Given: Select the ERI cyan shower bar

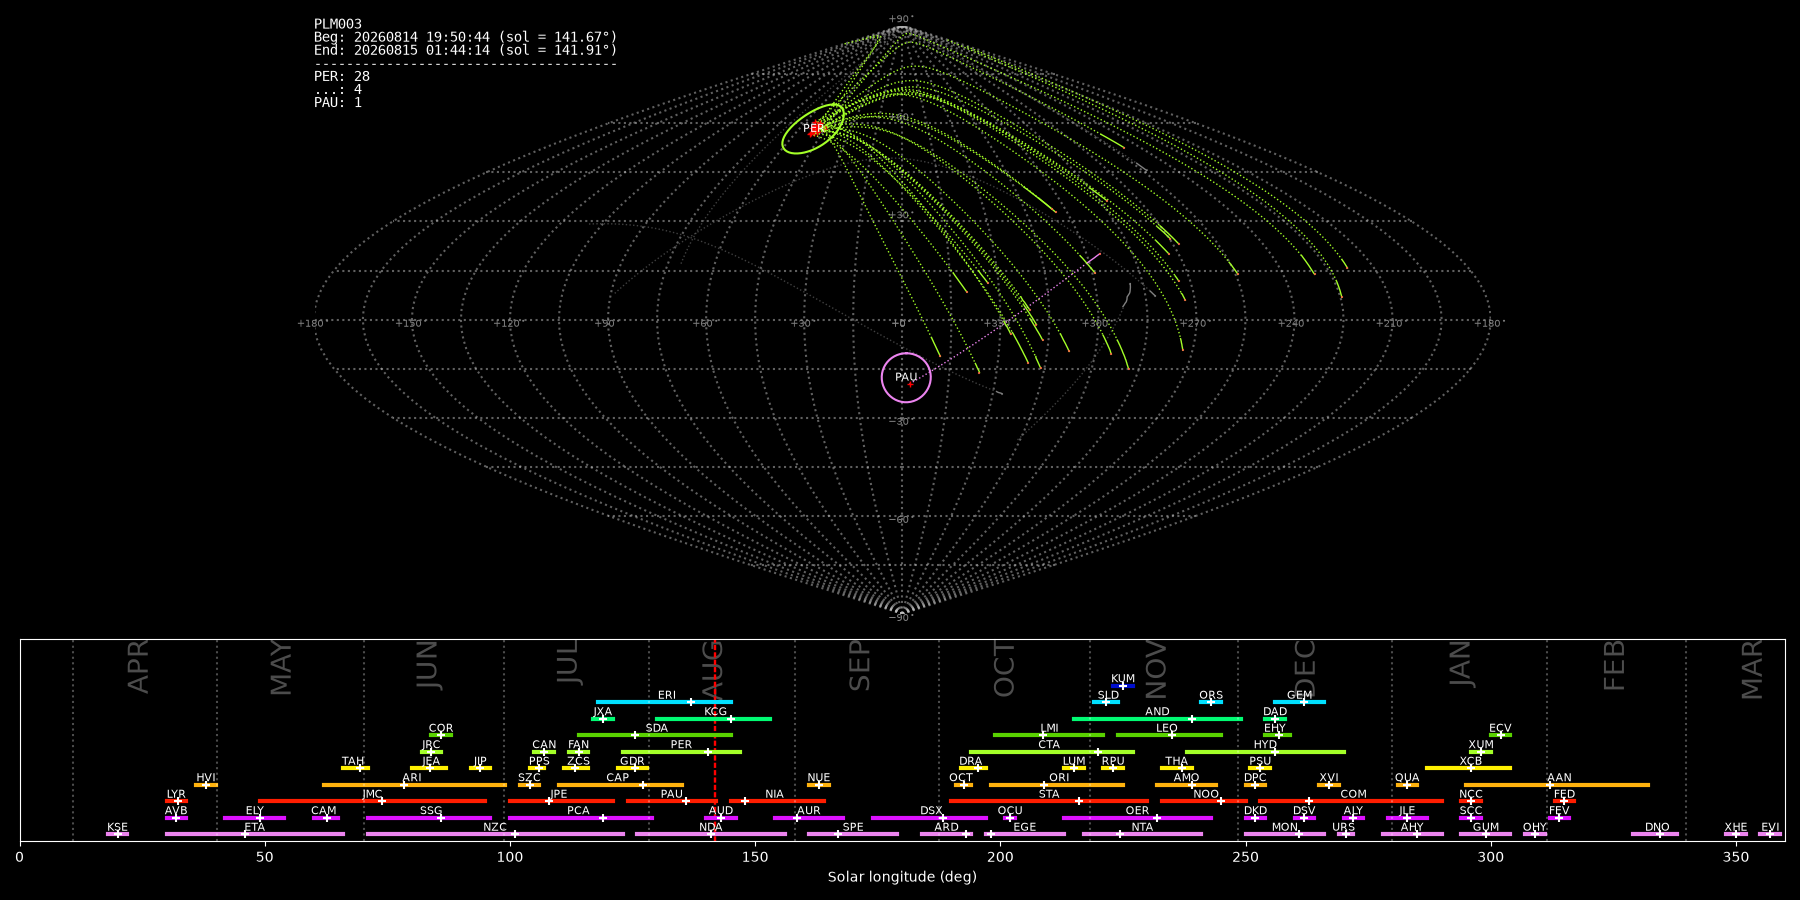Looking at the screenshot, I should [664, 702].
